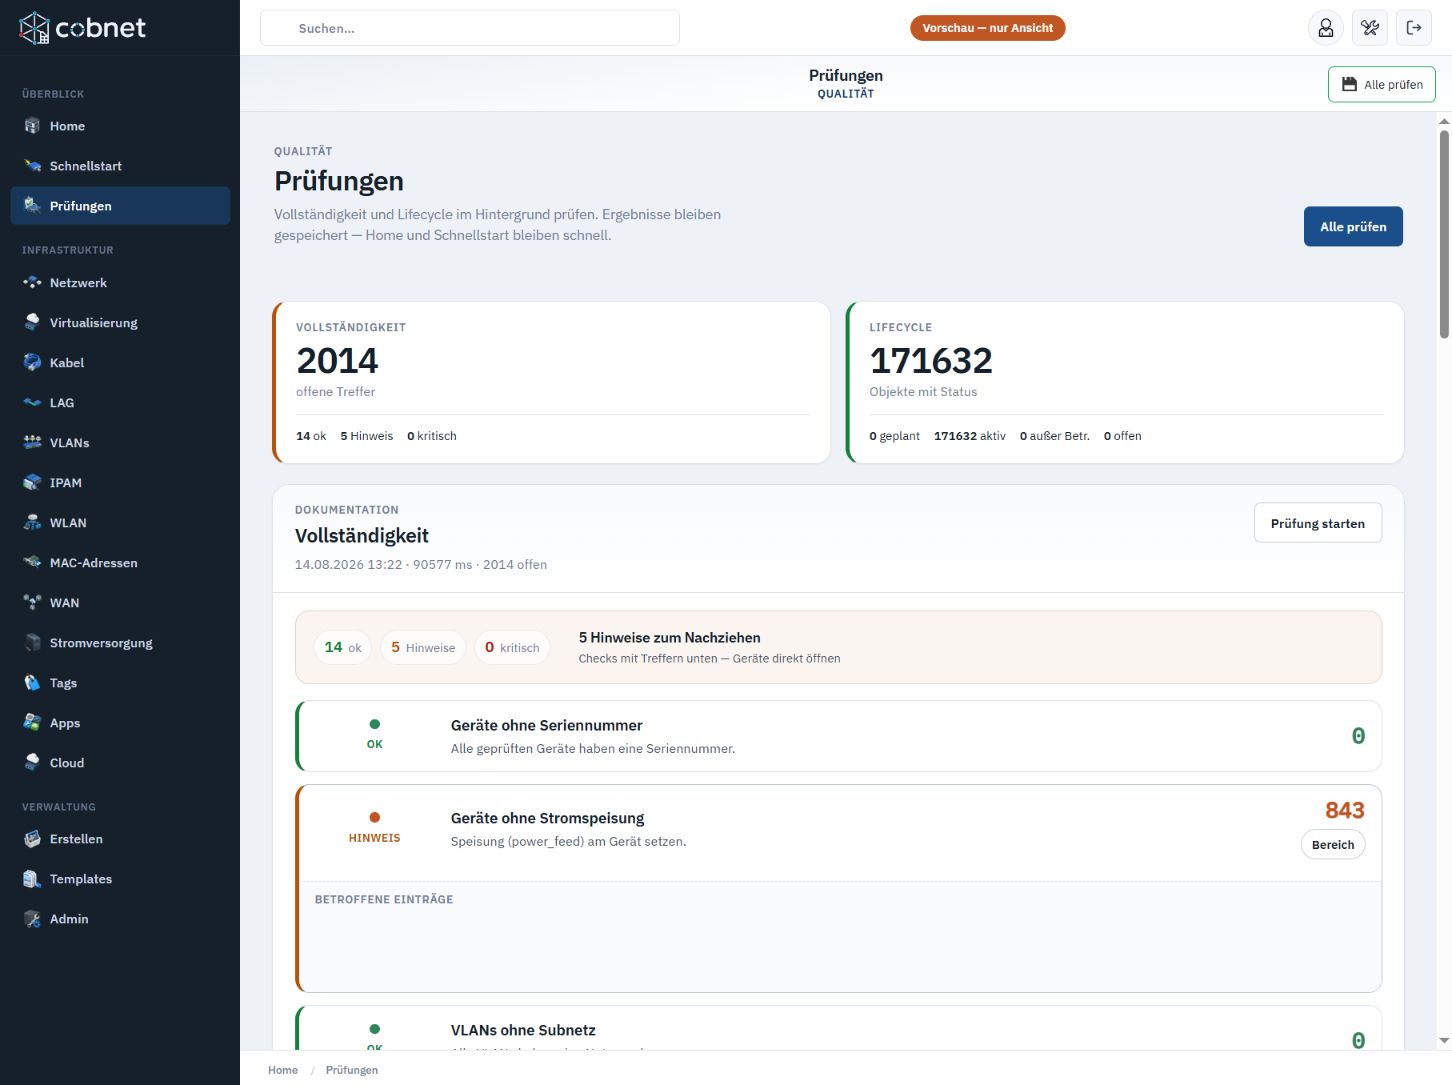Click the IPAM icon in the sidebar
Viewport: 1452px width, 1085px height.
click(32, 483)
